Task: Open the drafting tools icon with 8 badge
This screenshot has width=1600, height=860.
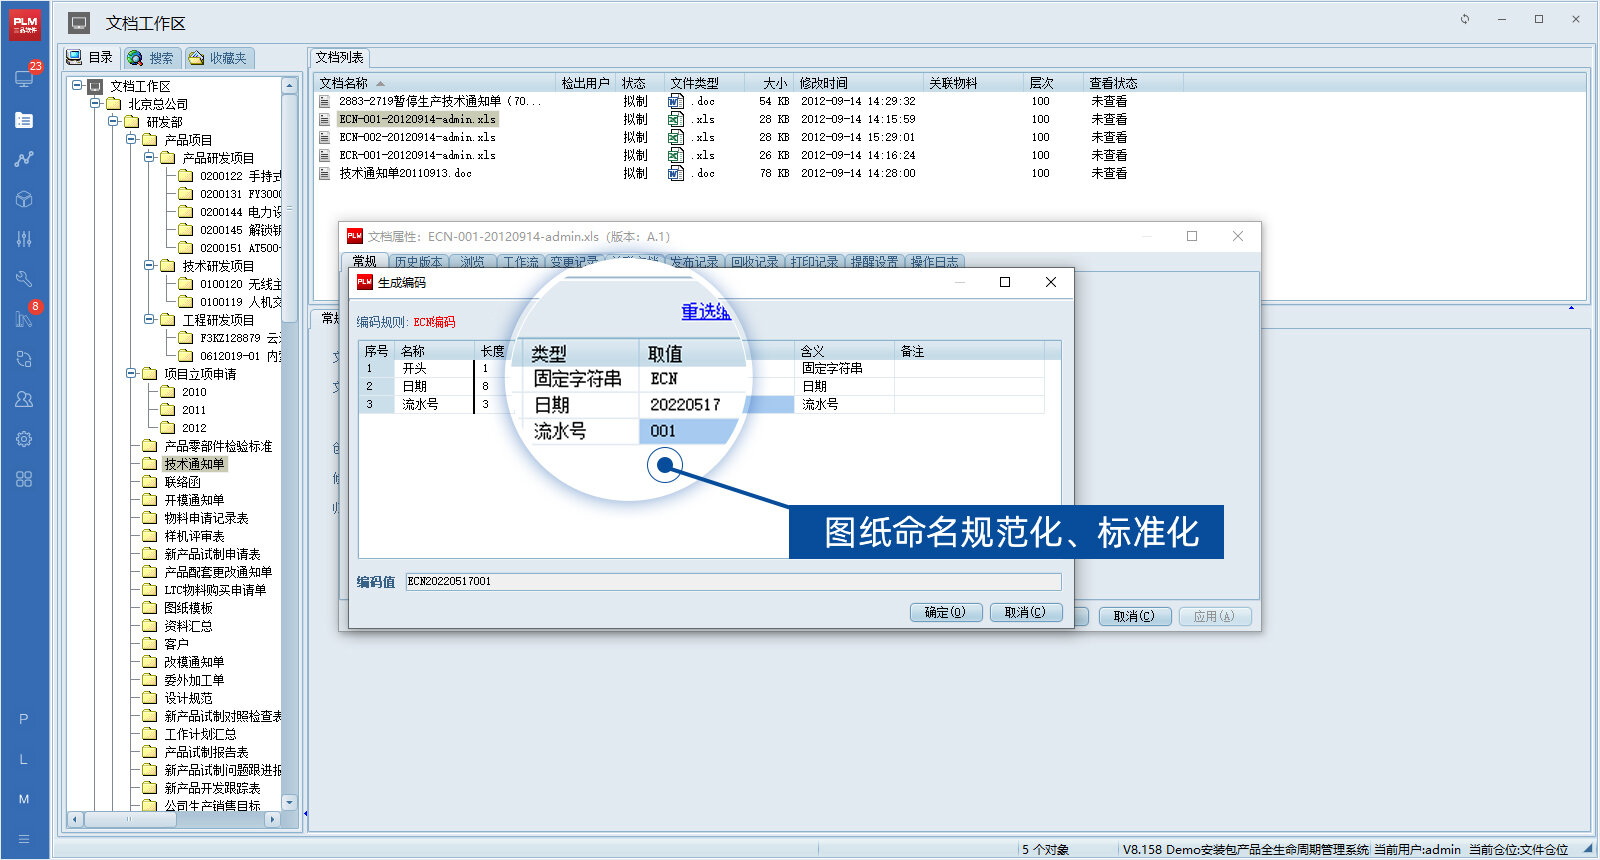Action: pos(24,318)
